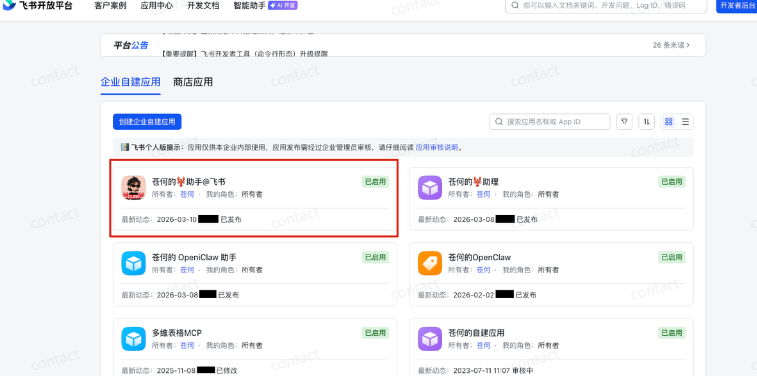
Task: Click owner 苍何 on 苍何的OpenClaw card
Action: pyautogui.click(x=484, y=270)
